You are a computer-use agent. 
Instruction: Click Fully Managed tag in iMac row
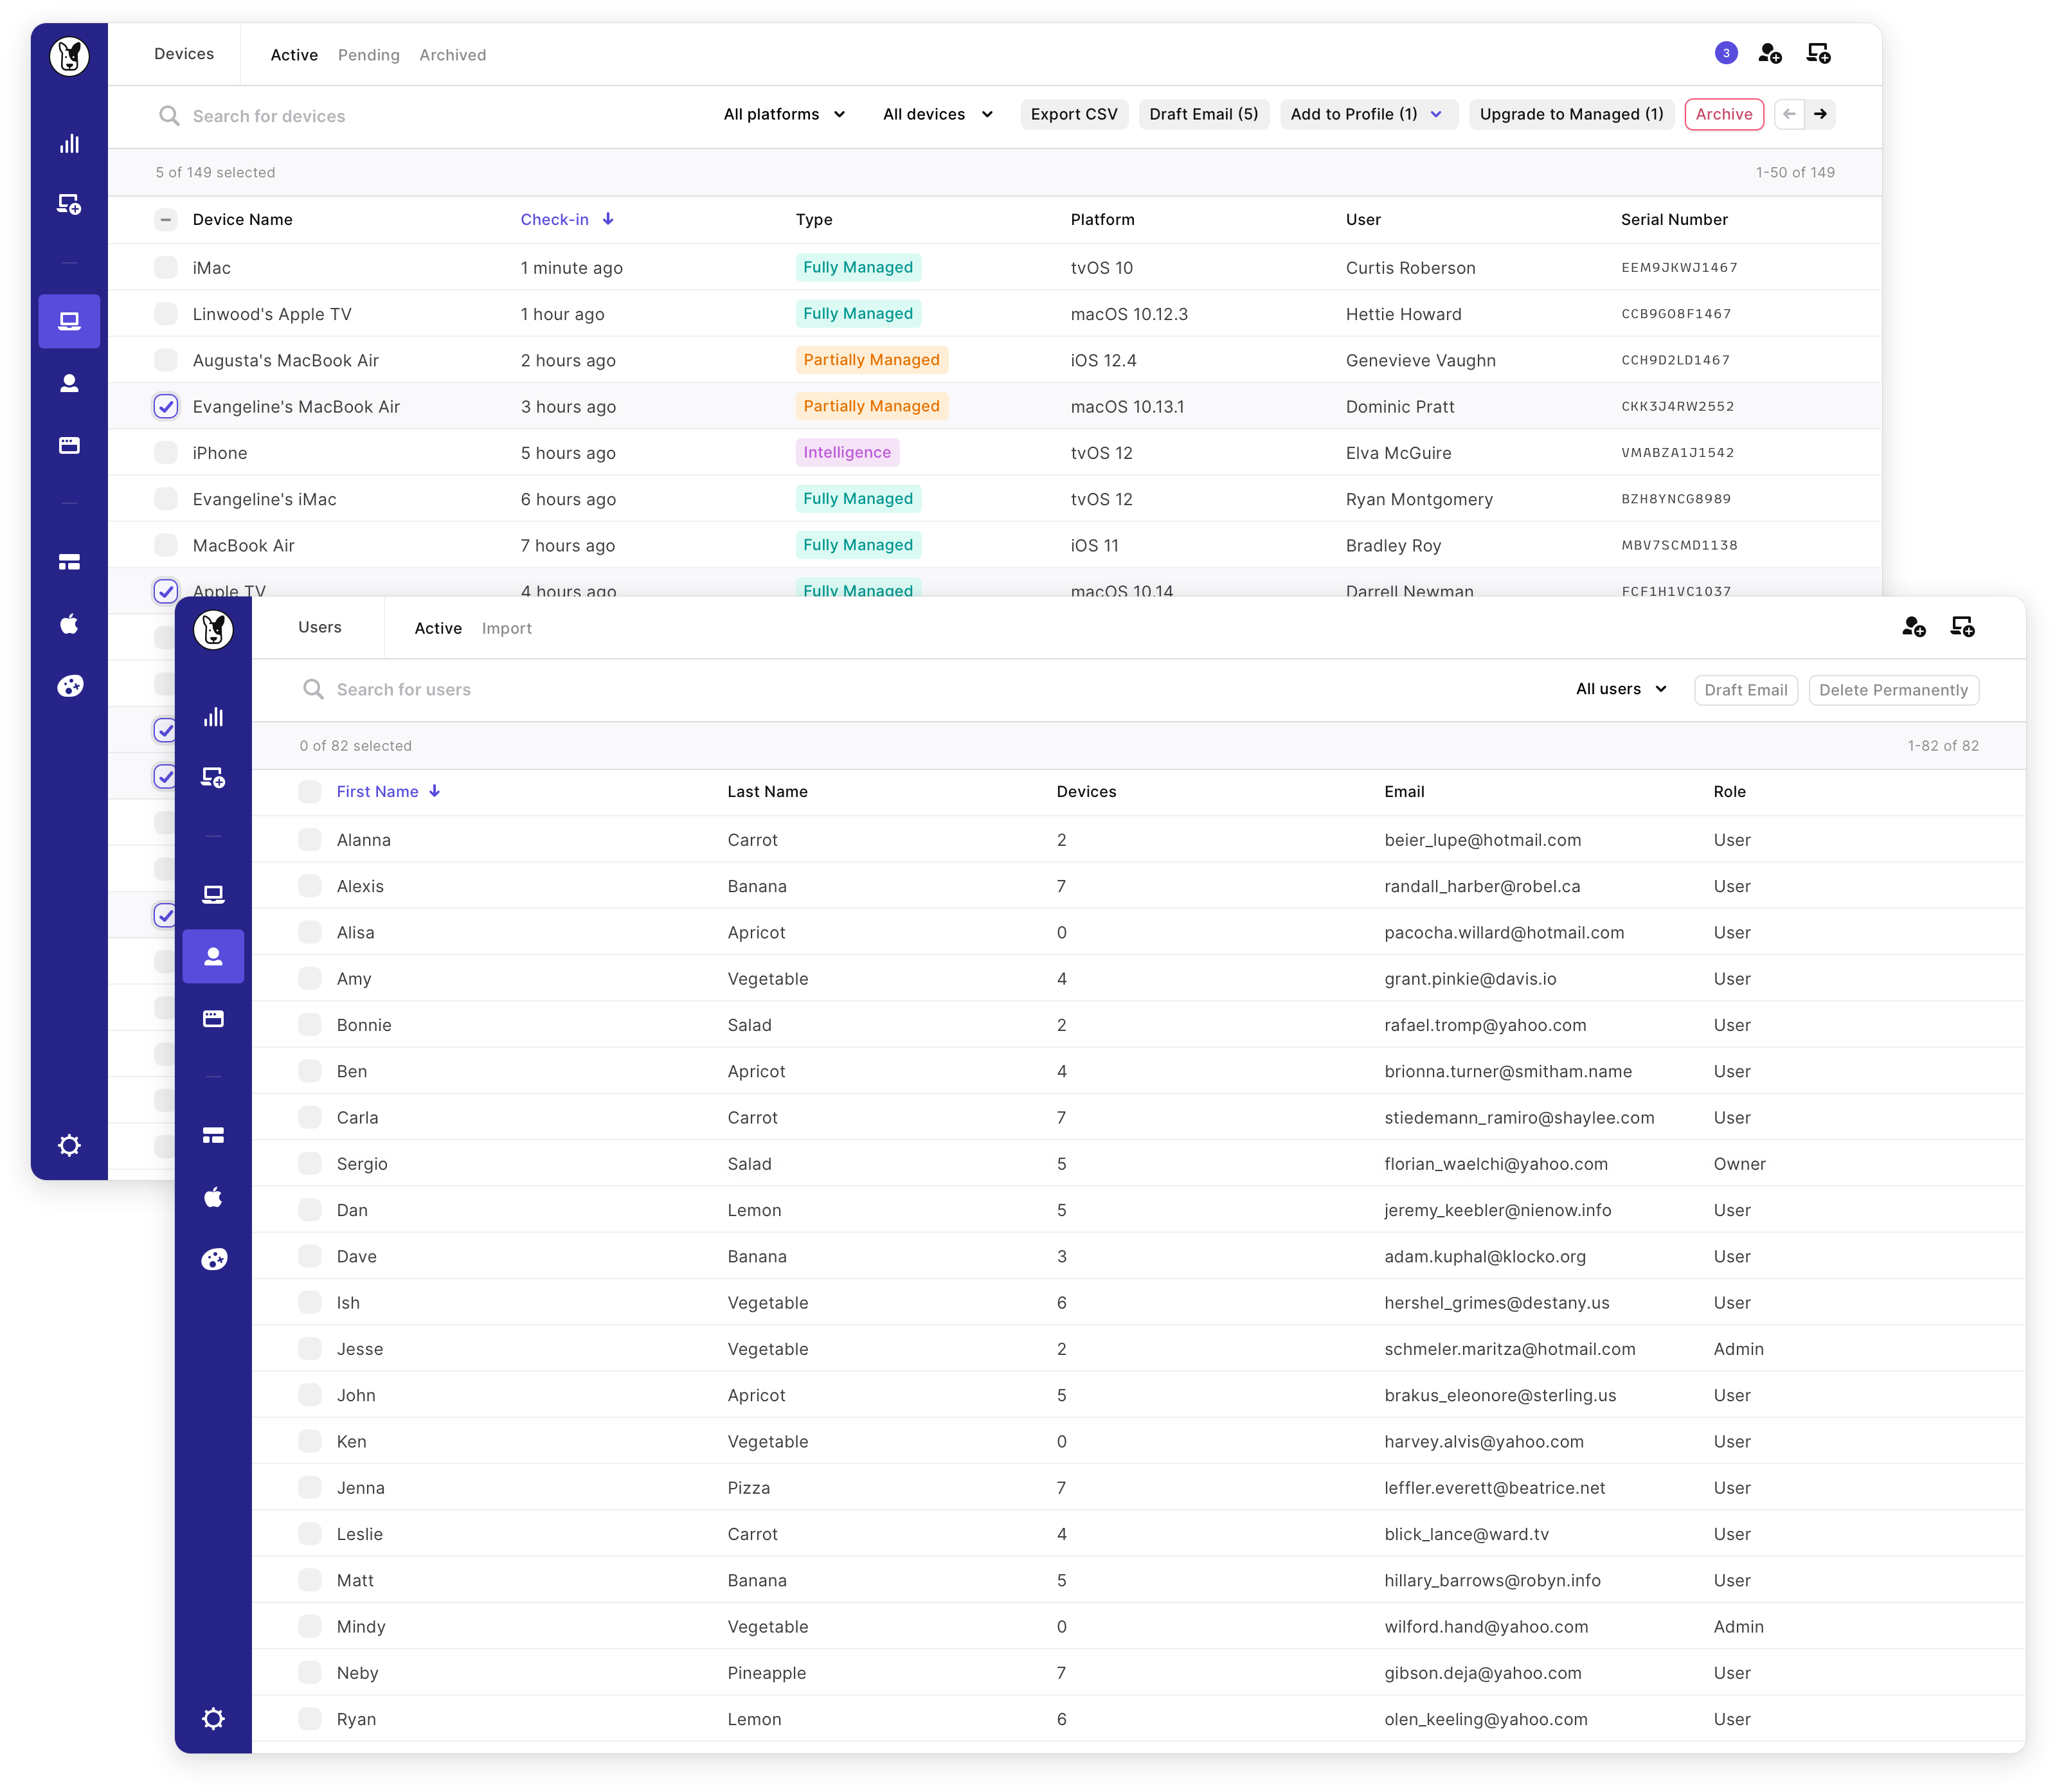[x=858, y=267]
